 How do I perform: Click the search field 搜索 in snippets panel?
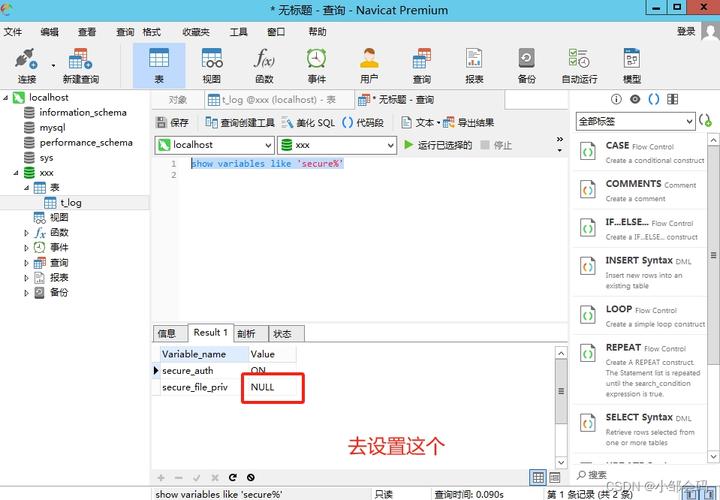[x=640, y=475]
